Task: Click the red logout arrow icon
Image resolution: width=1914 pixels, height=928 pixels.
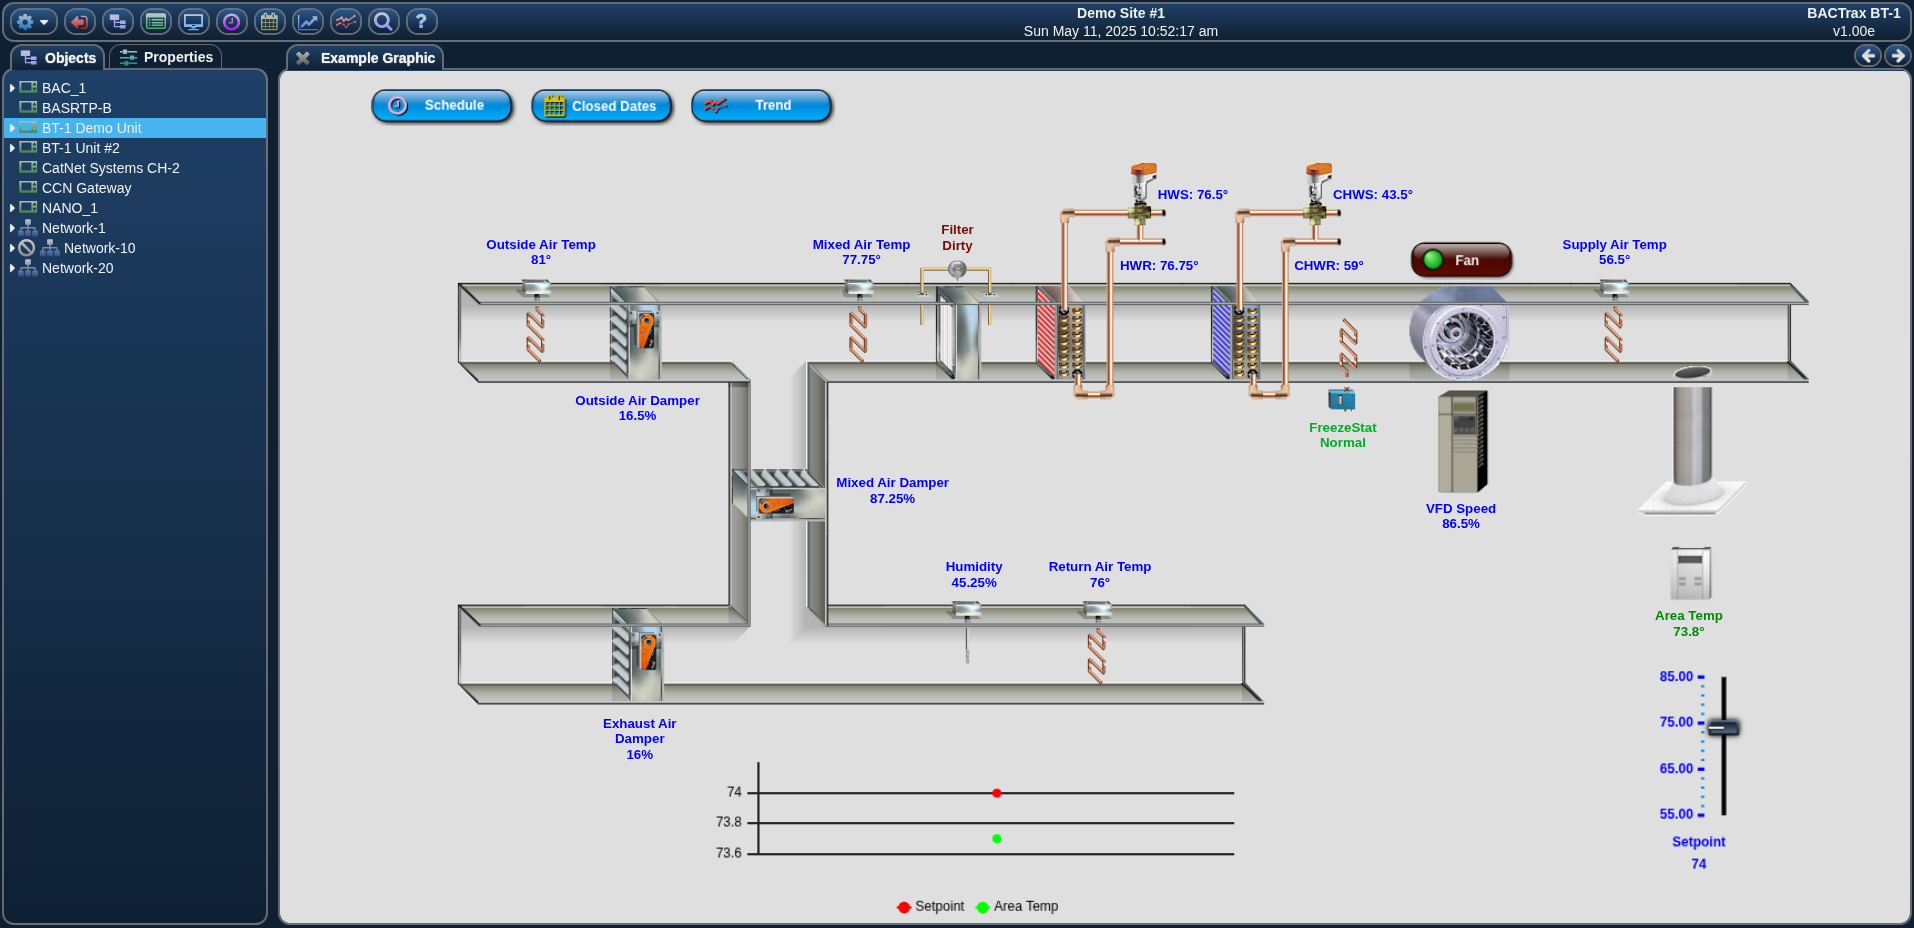Action: (80, 21)
